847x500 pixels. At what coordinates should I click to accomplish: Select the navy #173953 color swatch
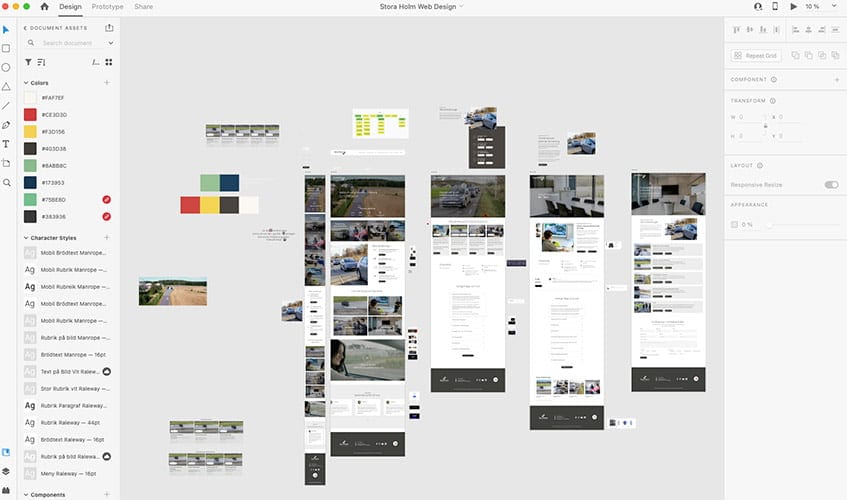tap(30, 183)
